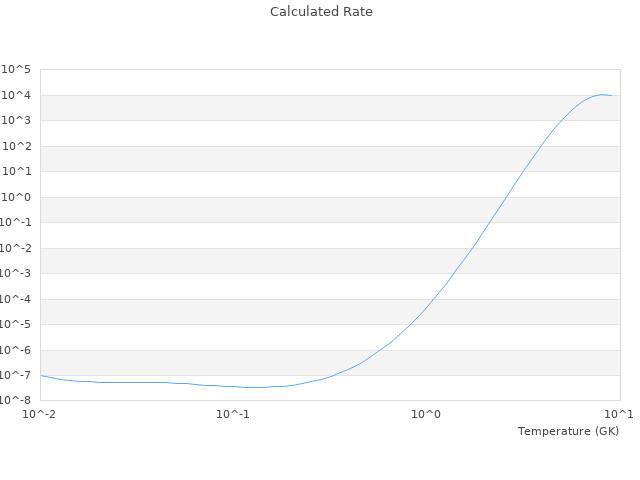Viewport: 640px width, 480px height.
Task: Click the 10^5 label on the vertical axis
Action: [17, 70]
